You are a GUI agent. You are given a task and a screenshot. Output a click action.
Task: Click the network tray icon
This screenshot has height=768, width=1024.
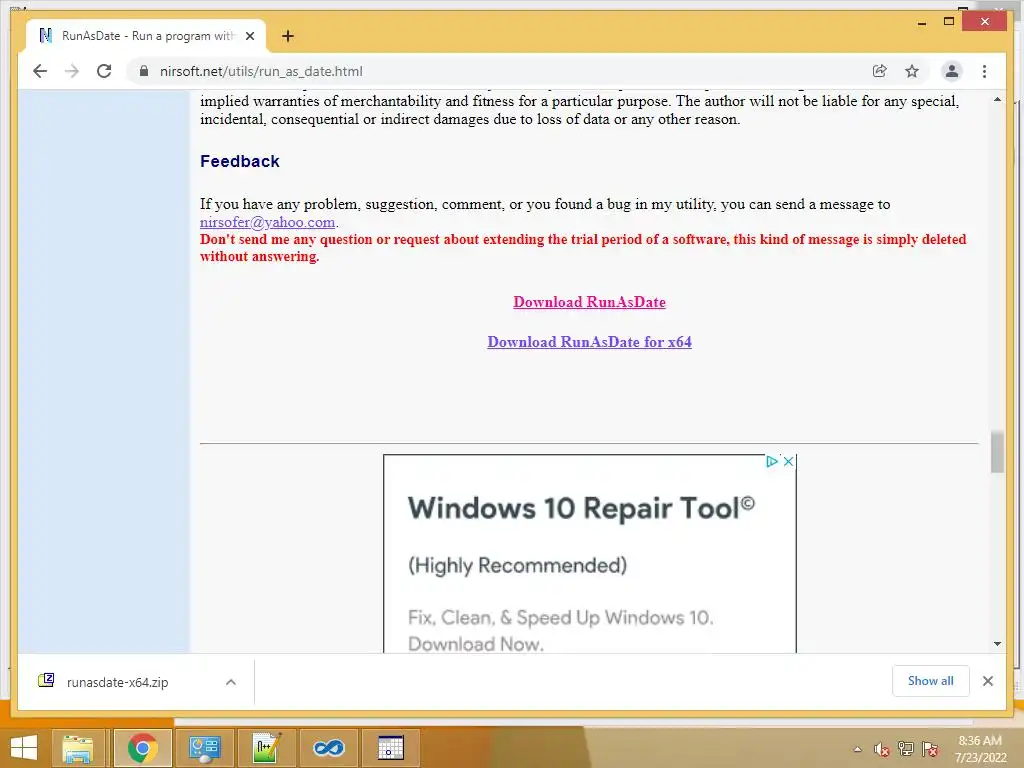tap(906, 749)
